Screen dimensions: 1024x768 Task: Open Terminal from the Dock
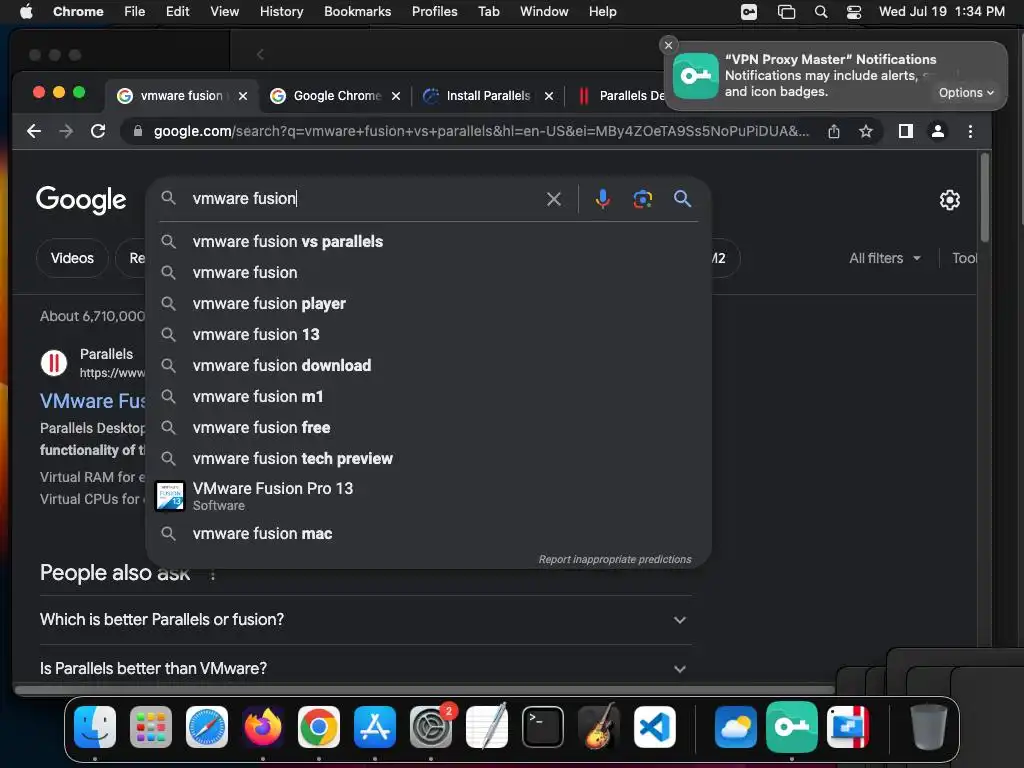pos(543,727)
